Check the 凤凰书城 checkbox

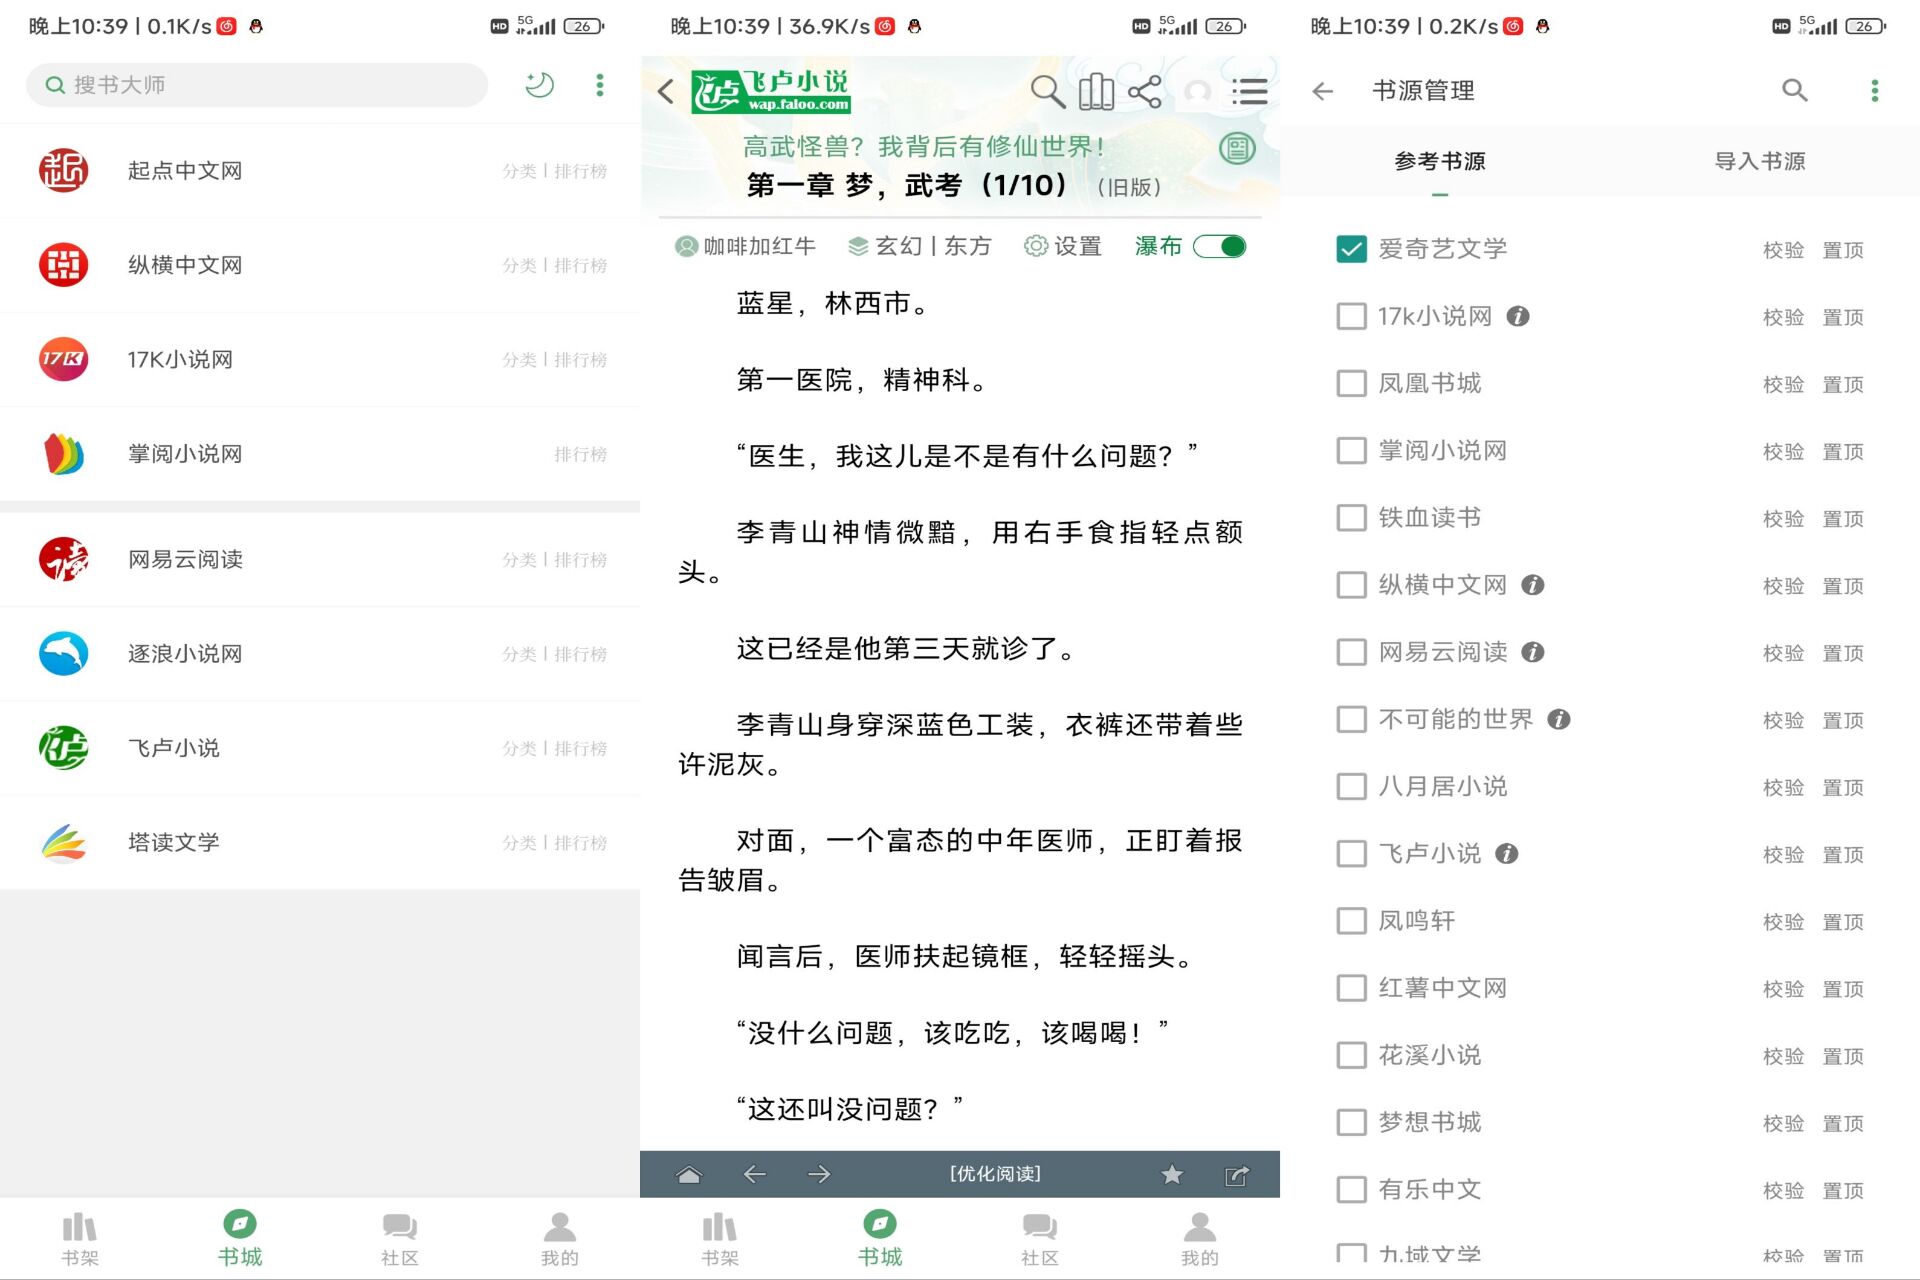[1351, 383]
